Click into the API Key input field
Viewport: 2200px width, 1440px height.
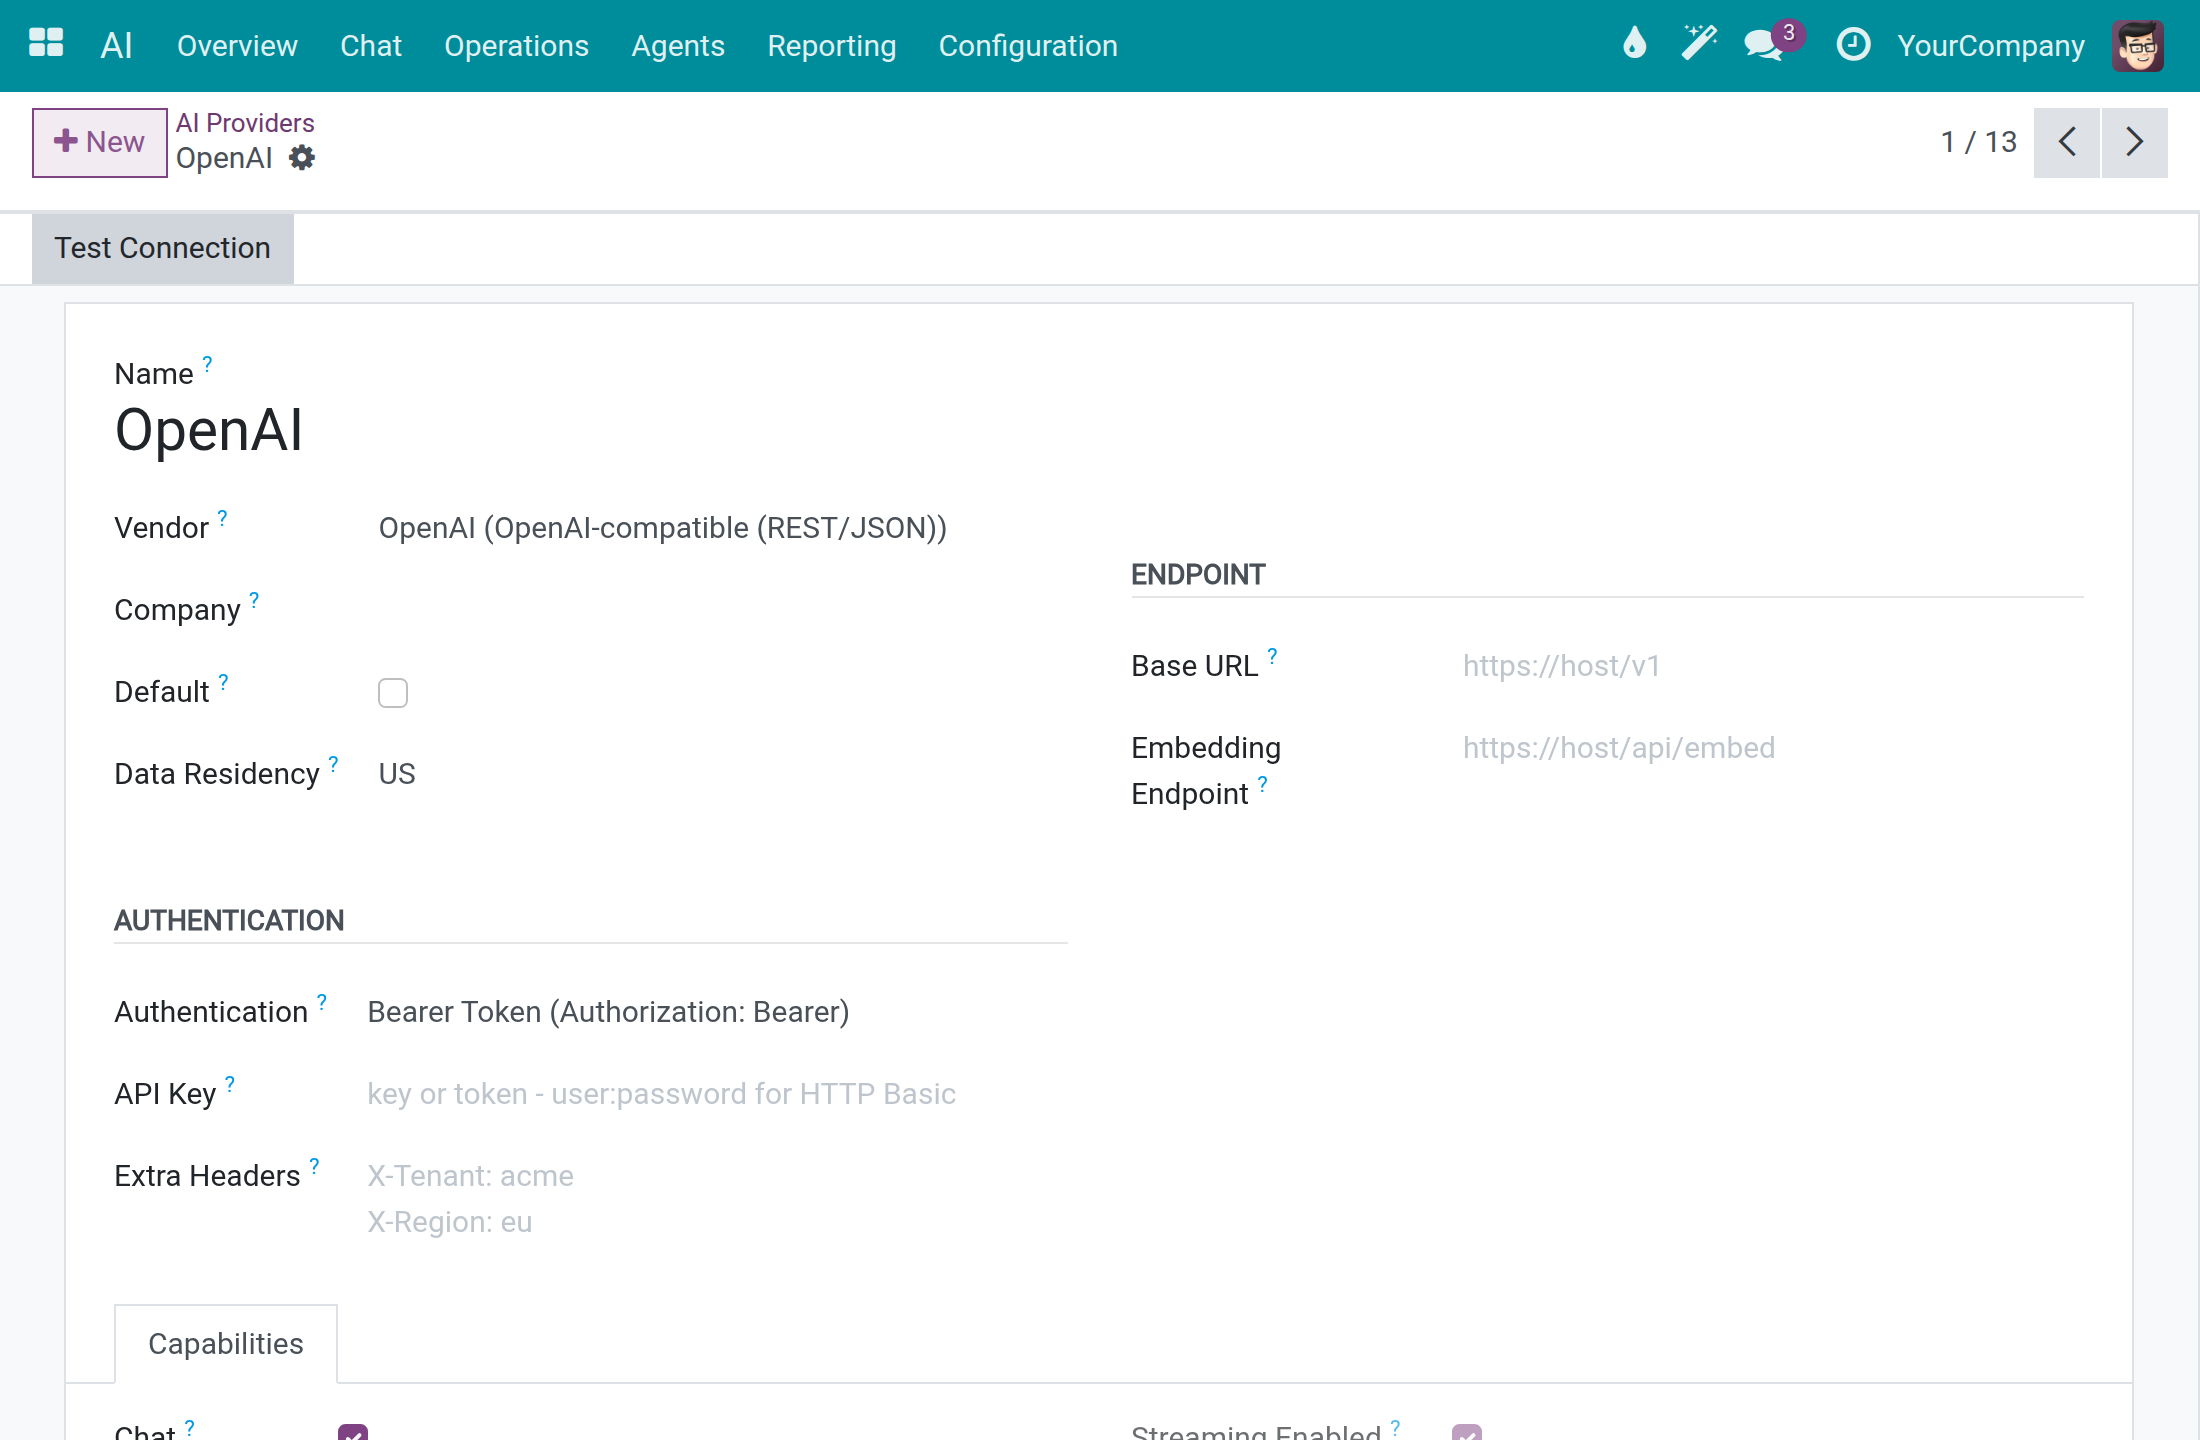717,1094
